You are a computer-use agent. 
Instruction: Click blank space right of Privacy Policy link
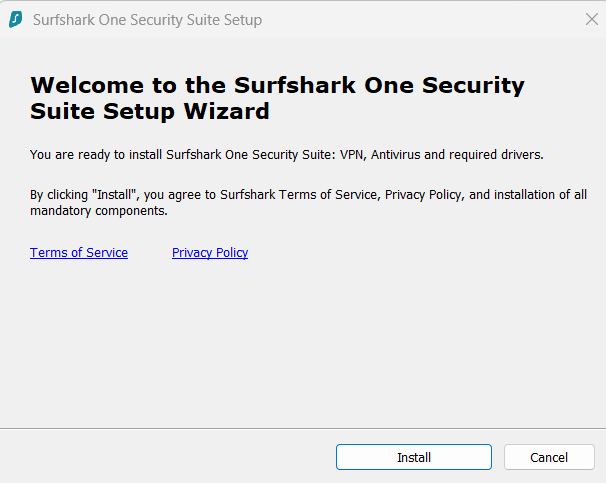(x=420, y=253)
